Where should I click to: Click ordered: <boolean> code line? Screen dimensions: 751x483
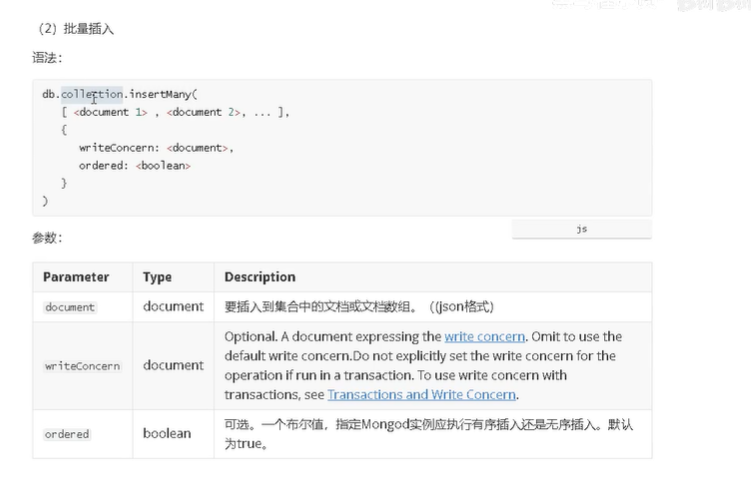click(135, 166)
